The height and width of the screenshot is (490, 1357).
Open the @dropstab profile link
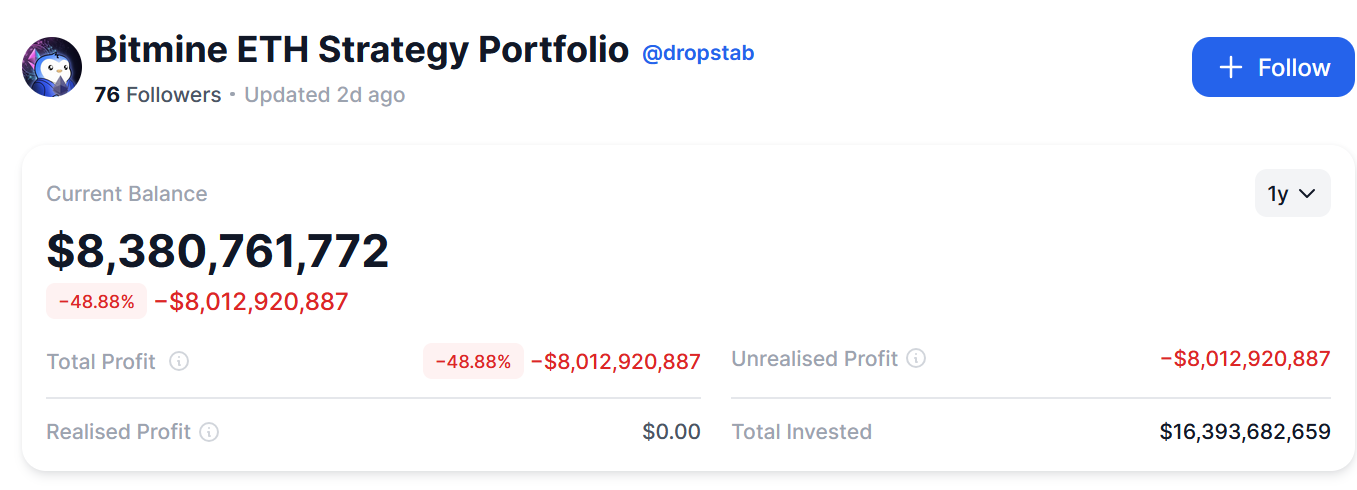[698, 53]
